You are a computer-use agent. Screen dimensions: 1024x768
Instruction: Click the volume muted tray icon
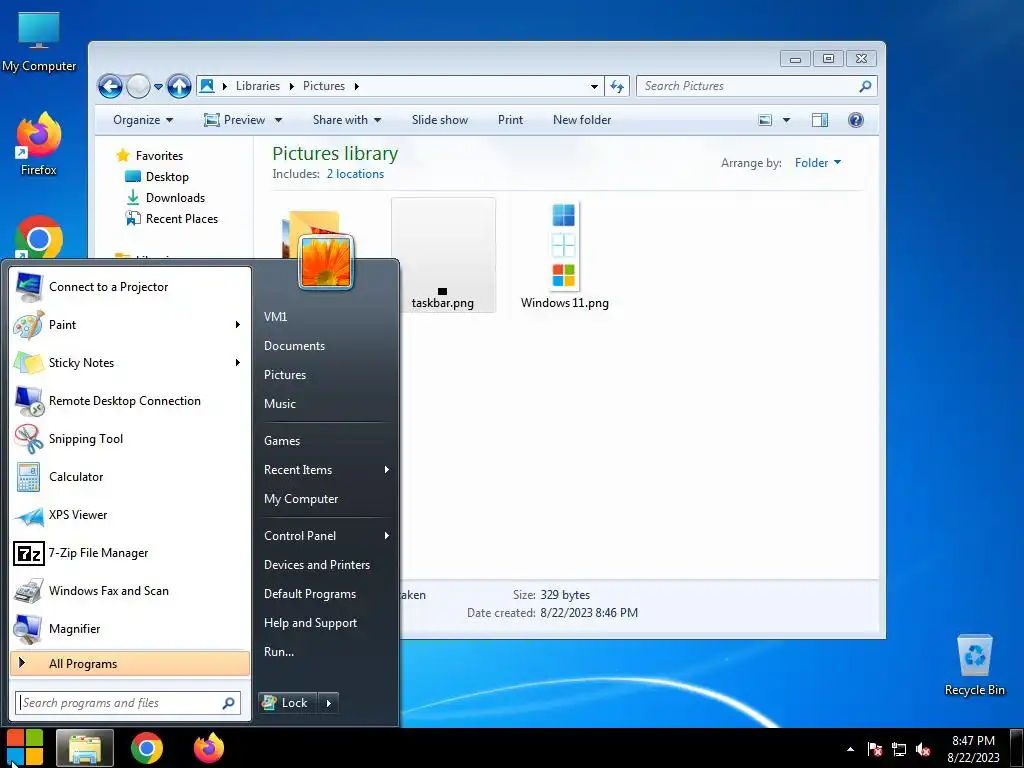923,750
